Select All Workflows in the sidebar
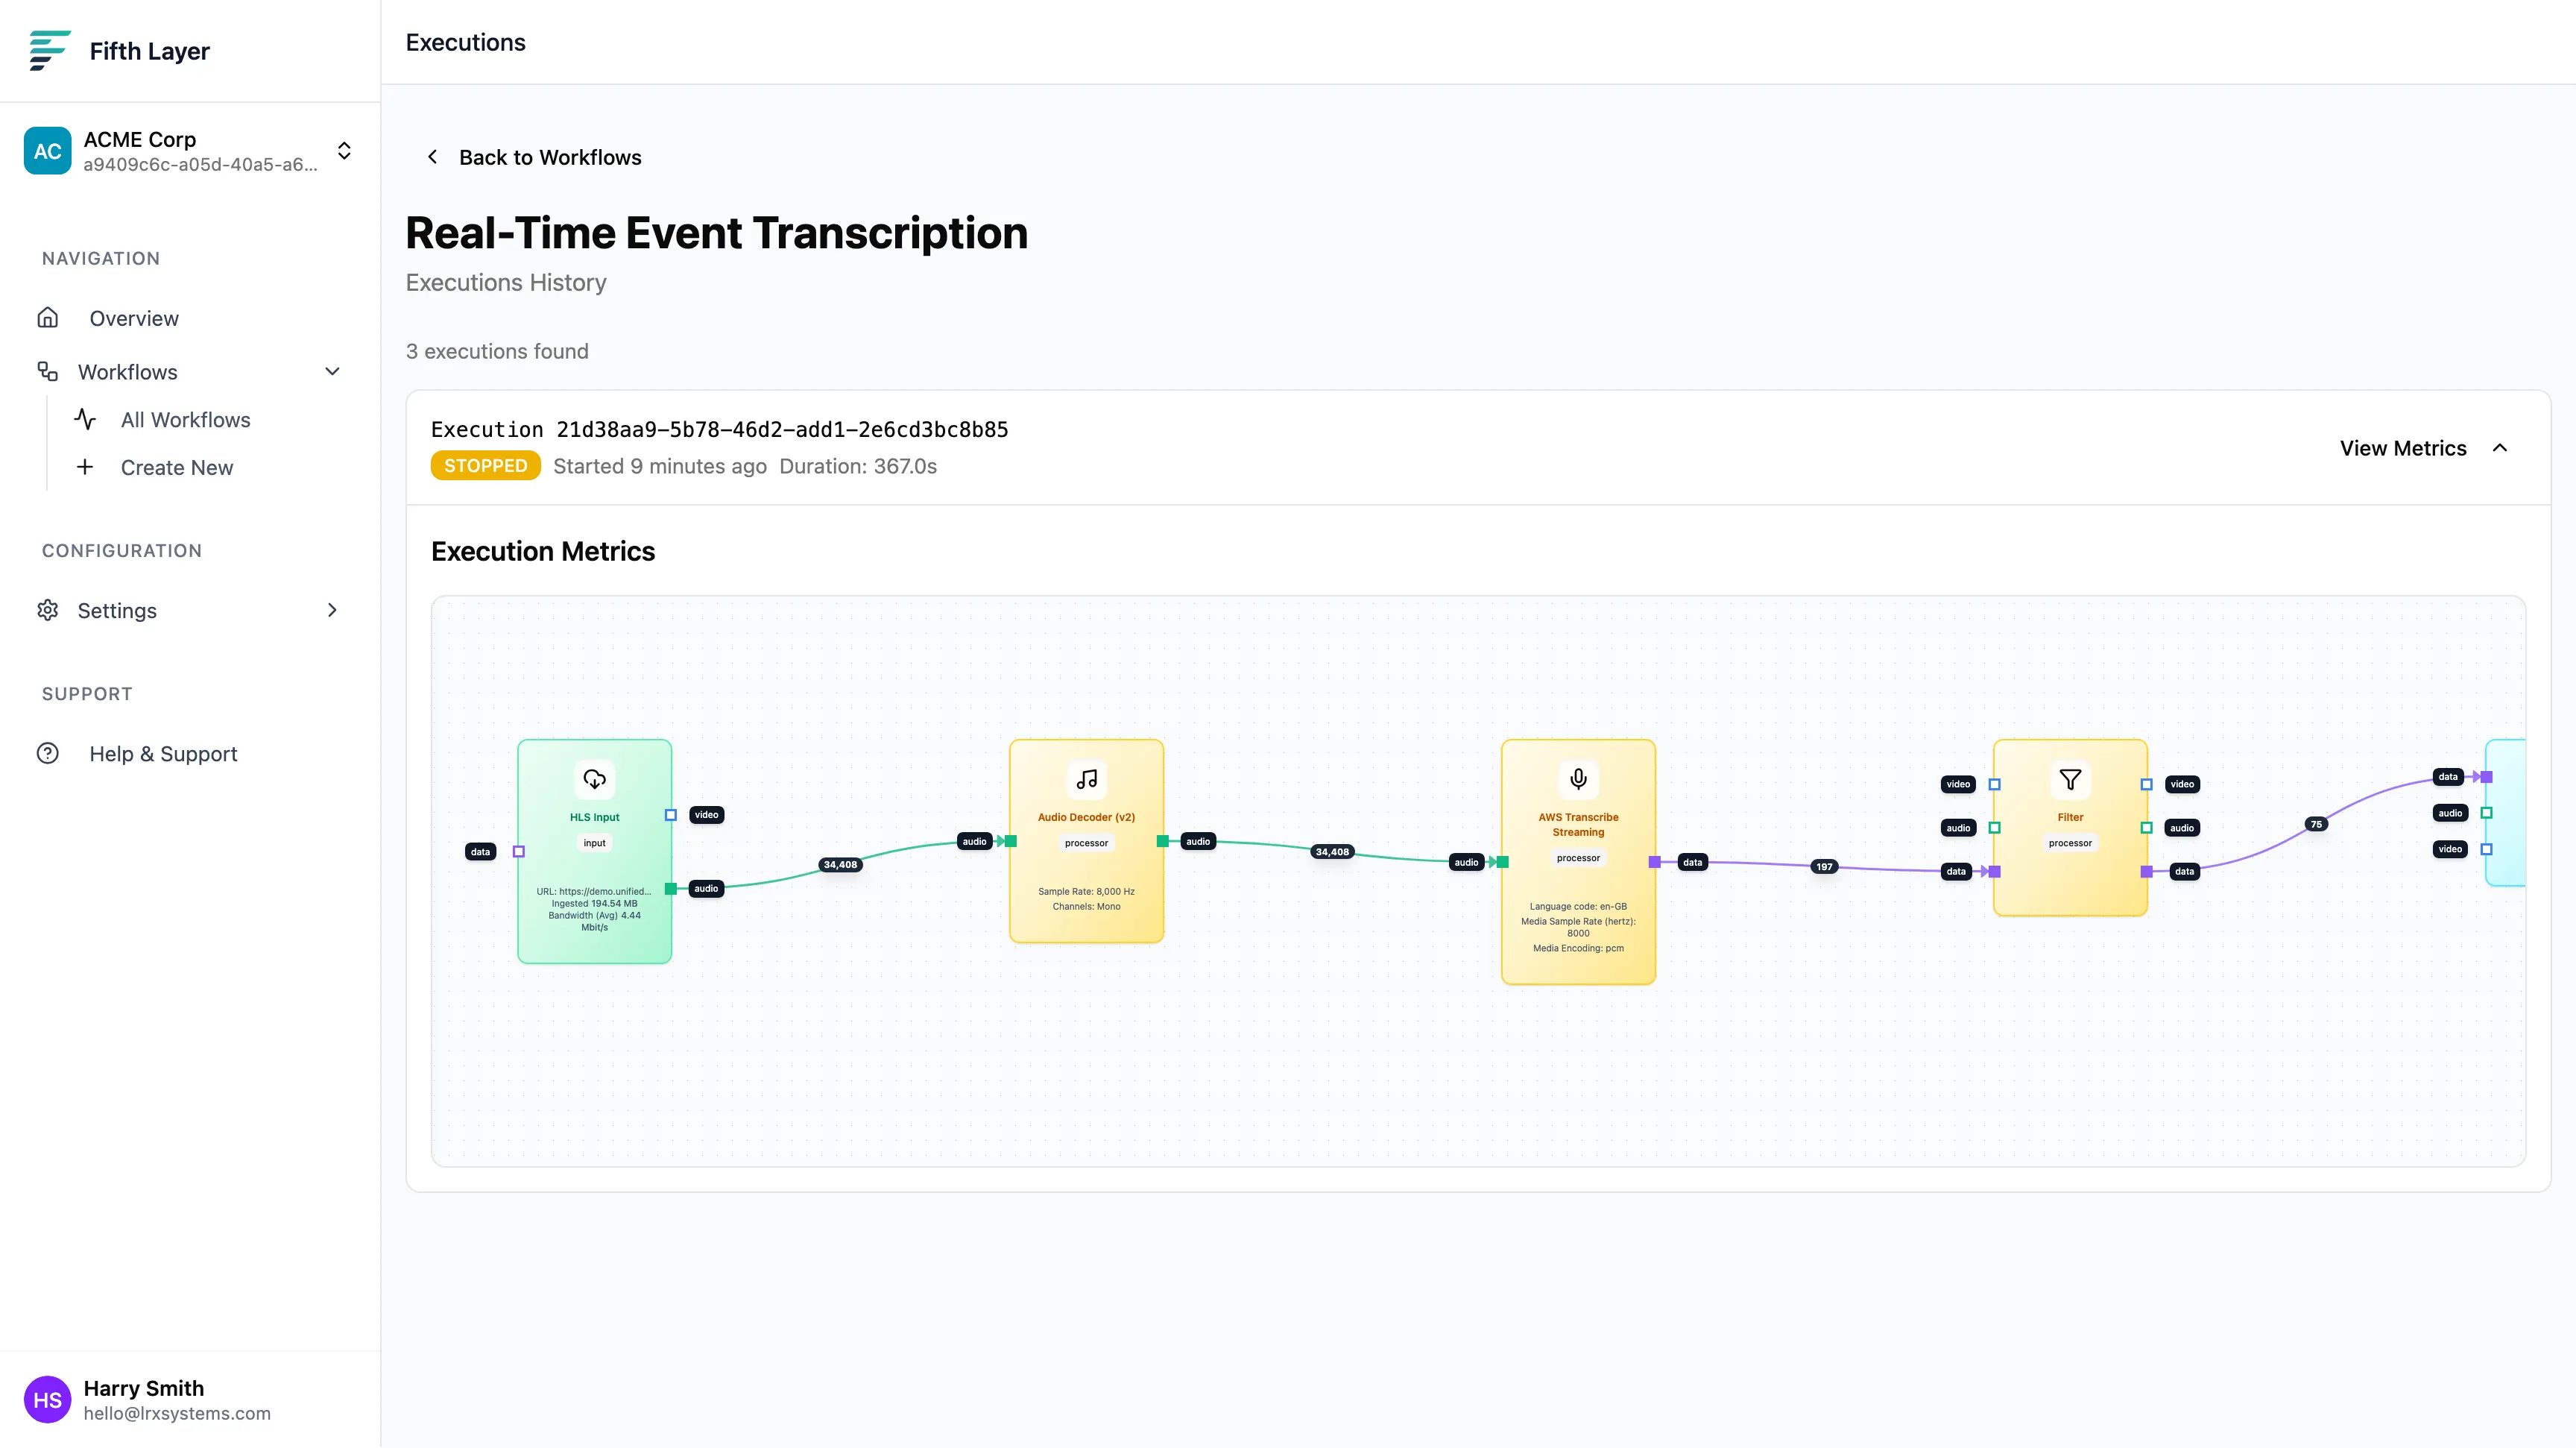Screen dimensions: 2576x1448 [x=185, y=419]
